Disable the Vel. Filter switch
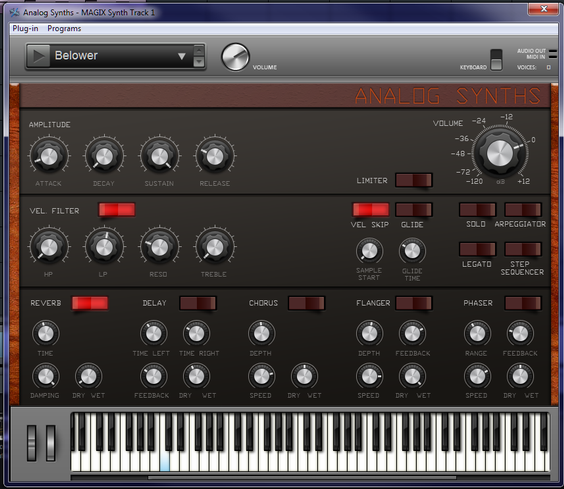Image resolution: width=564 pixels, height=489 pixels. (x=117, y=210)
